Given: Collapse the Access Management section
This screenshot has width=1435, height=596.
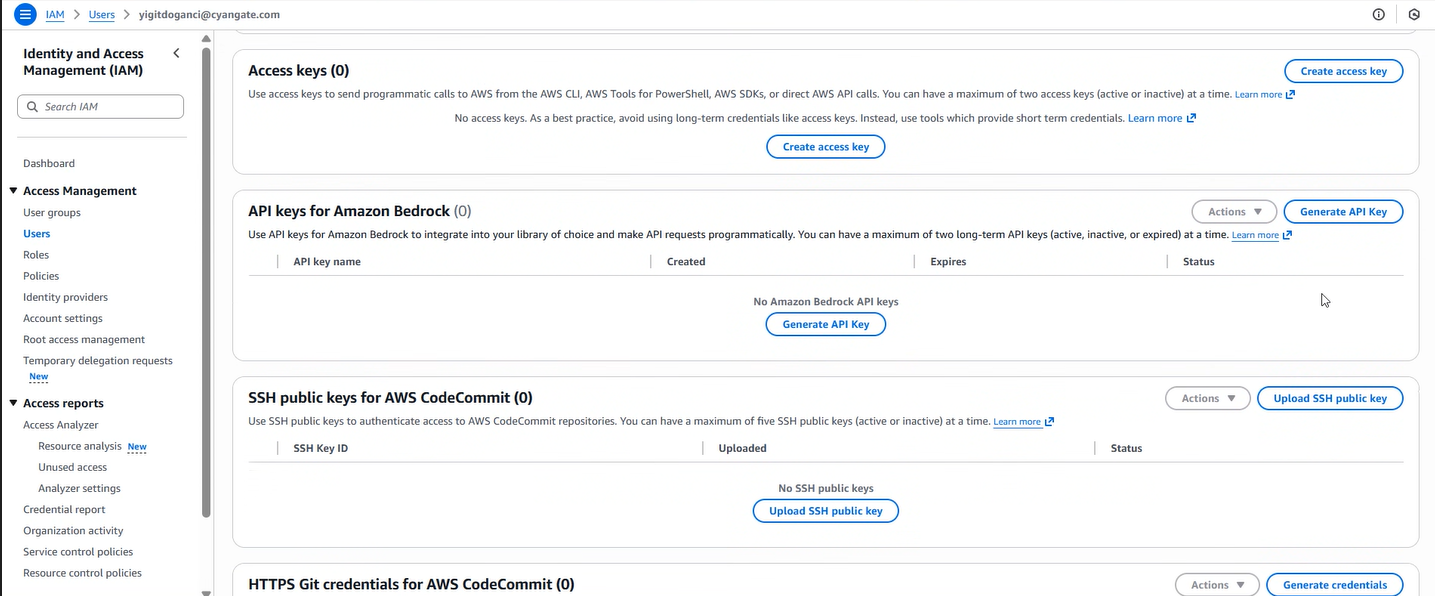Looking at the screenshot, I should tap(14, 191).
